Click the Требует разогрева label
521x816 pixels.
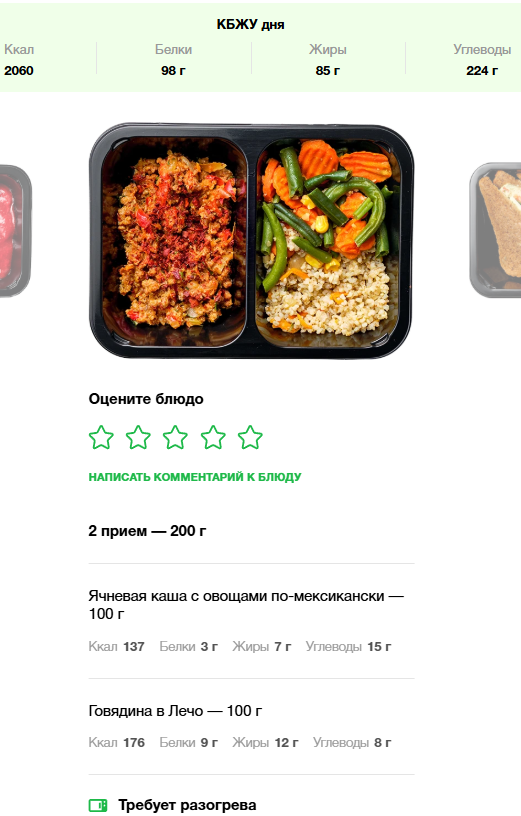(187, 805)
